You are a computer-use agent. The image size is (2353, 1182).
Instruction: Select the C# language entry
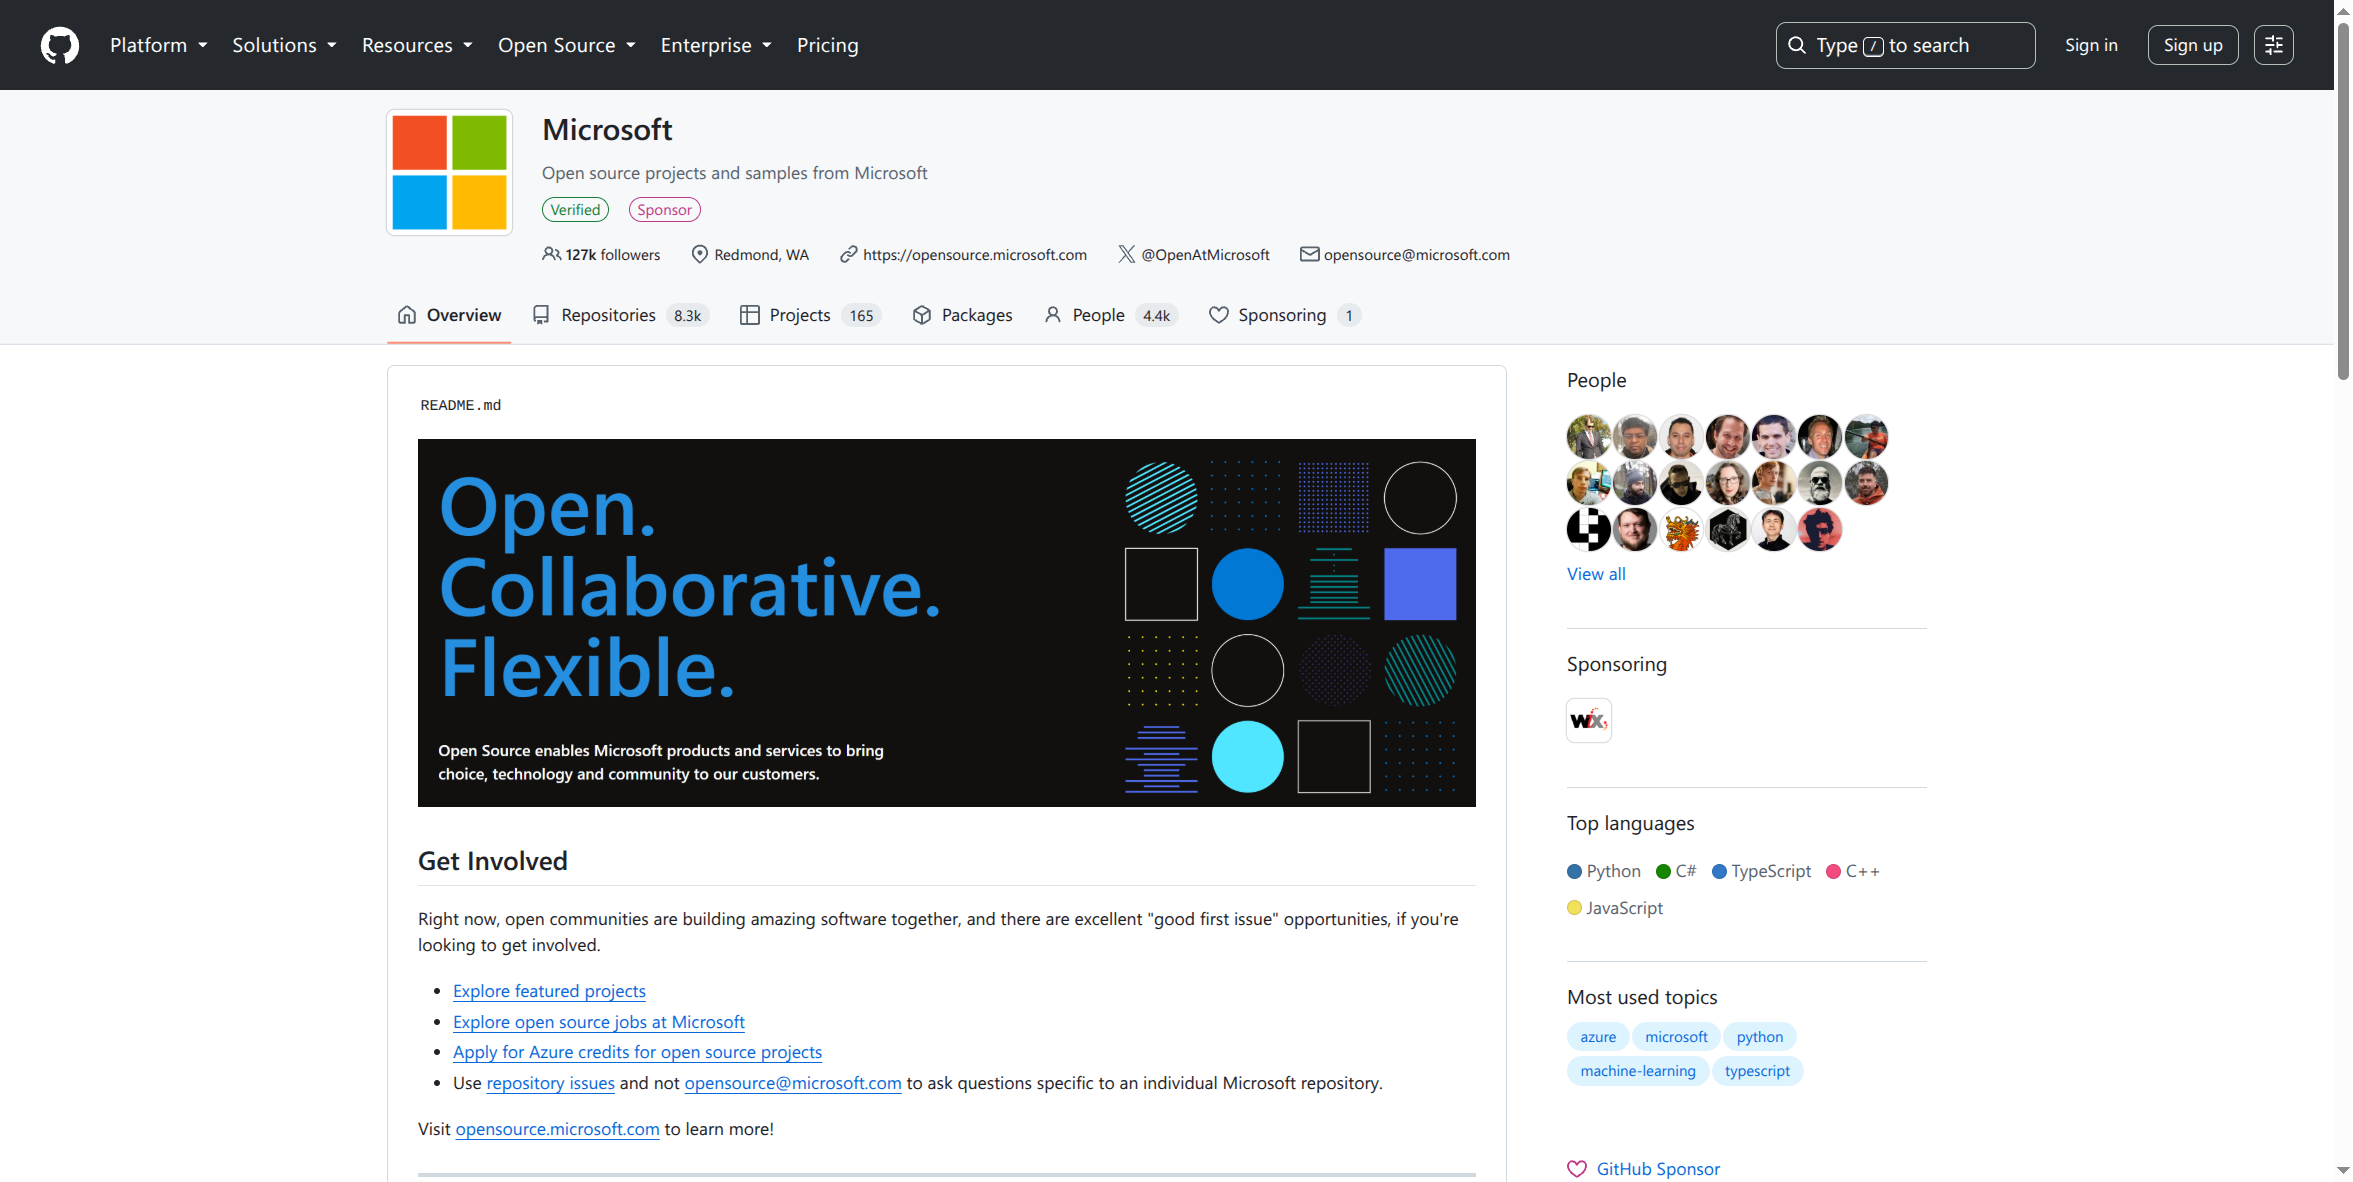tap(1676, 870)
